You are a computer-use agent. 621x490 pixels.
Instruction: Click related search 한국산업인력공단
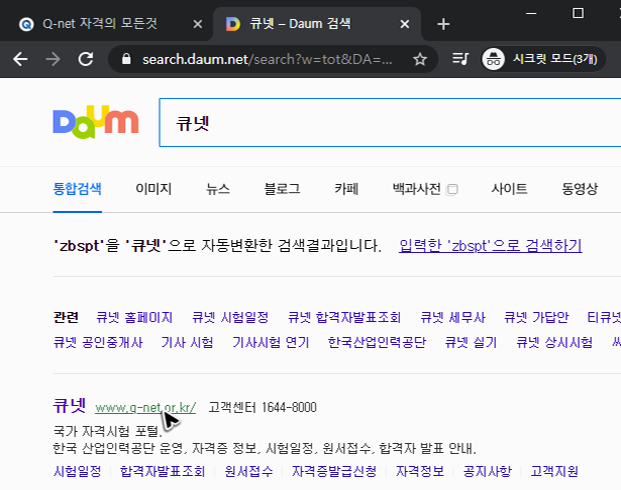pyautogui.click(x=377, y=342)
